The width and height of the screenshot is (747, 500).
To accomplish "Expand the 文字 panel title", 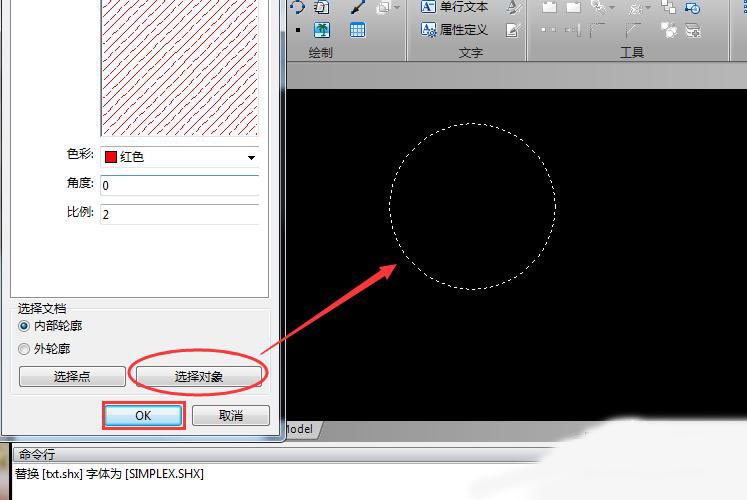I will pyautogui.click(x=471, y=52).
